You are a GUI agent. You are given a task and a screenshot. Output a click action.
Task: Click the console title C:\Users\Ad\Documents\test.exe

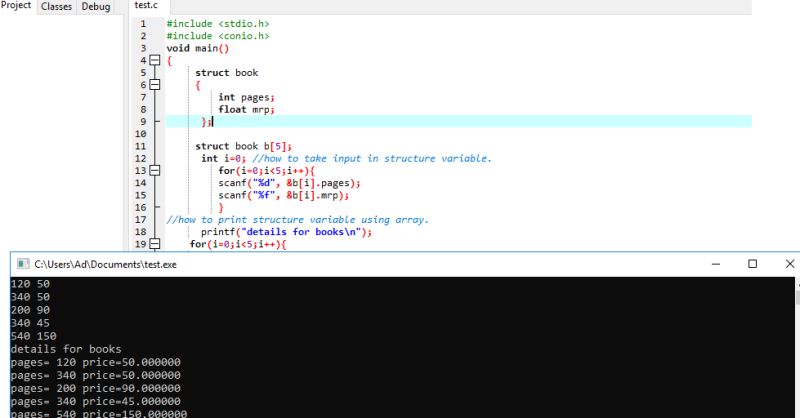click(x=106, y=264)
